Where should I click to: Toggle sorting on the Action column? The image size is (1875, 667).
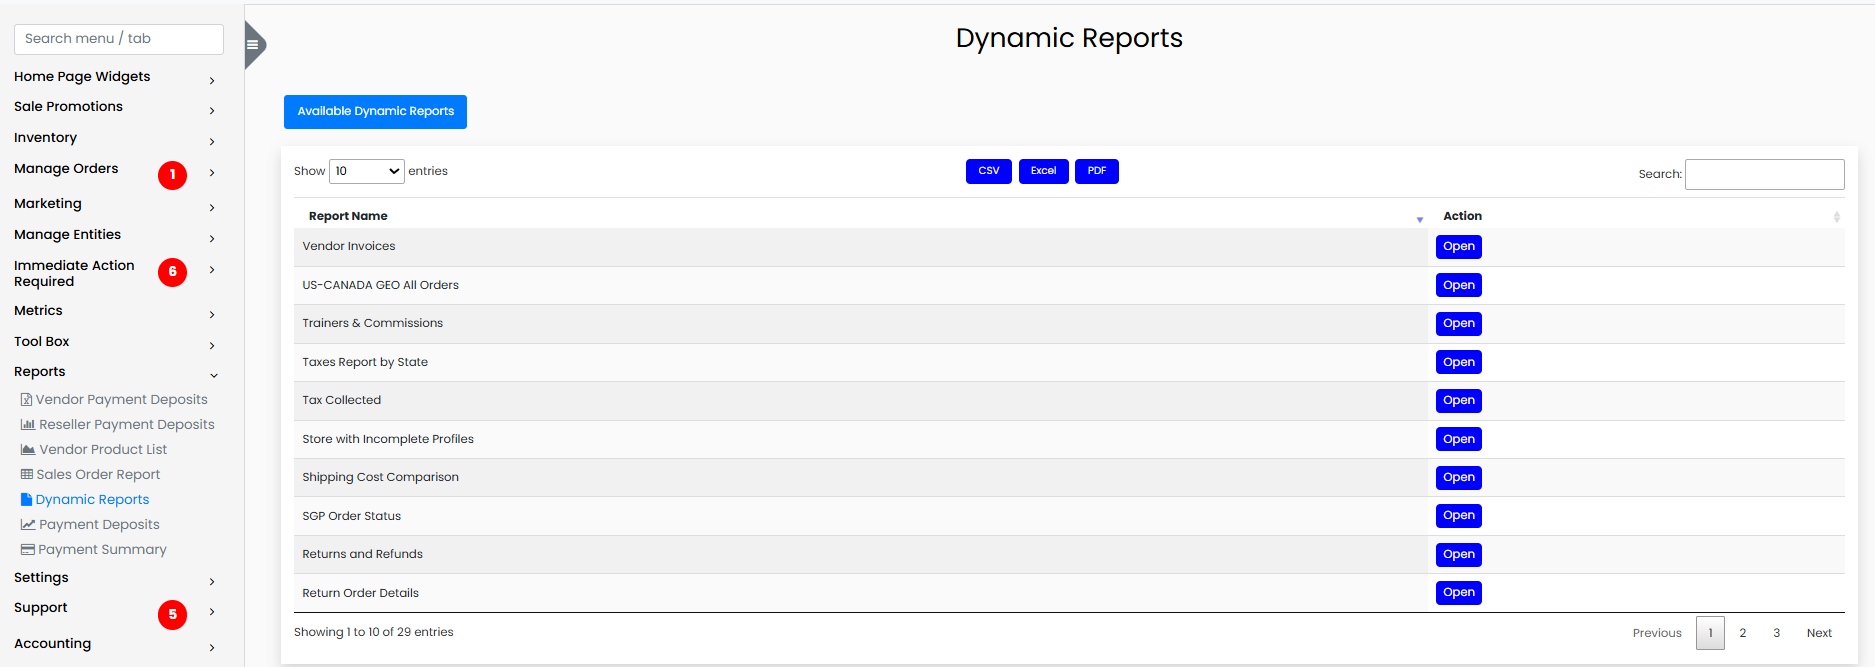[x=1462, y=216]
